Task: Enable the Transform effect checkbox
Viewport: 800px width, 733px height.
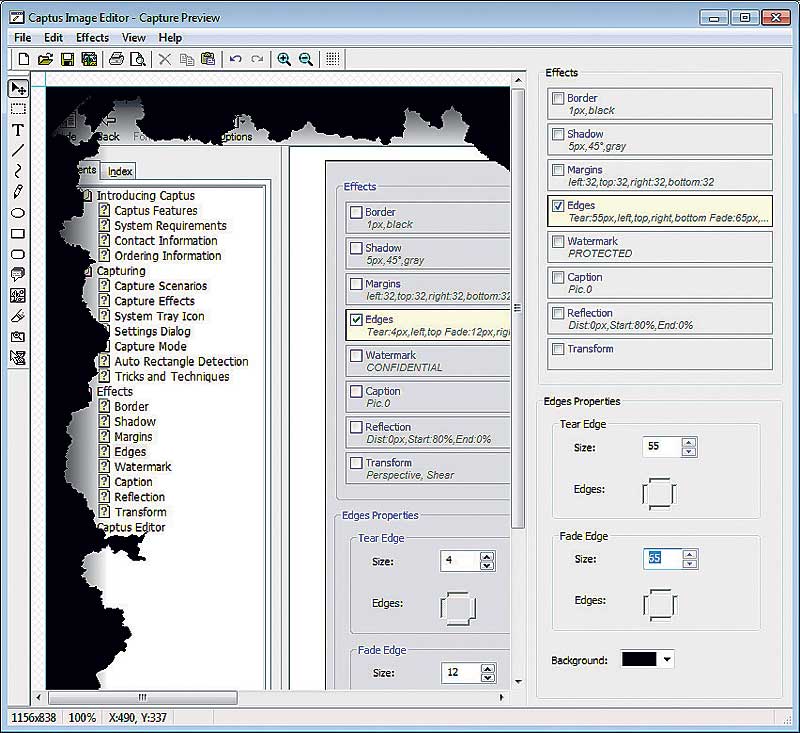Action: [x=558, y=349]
